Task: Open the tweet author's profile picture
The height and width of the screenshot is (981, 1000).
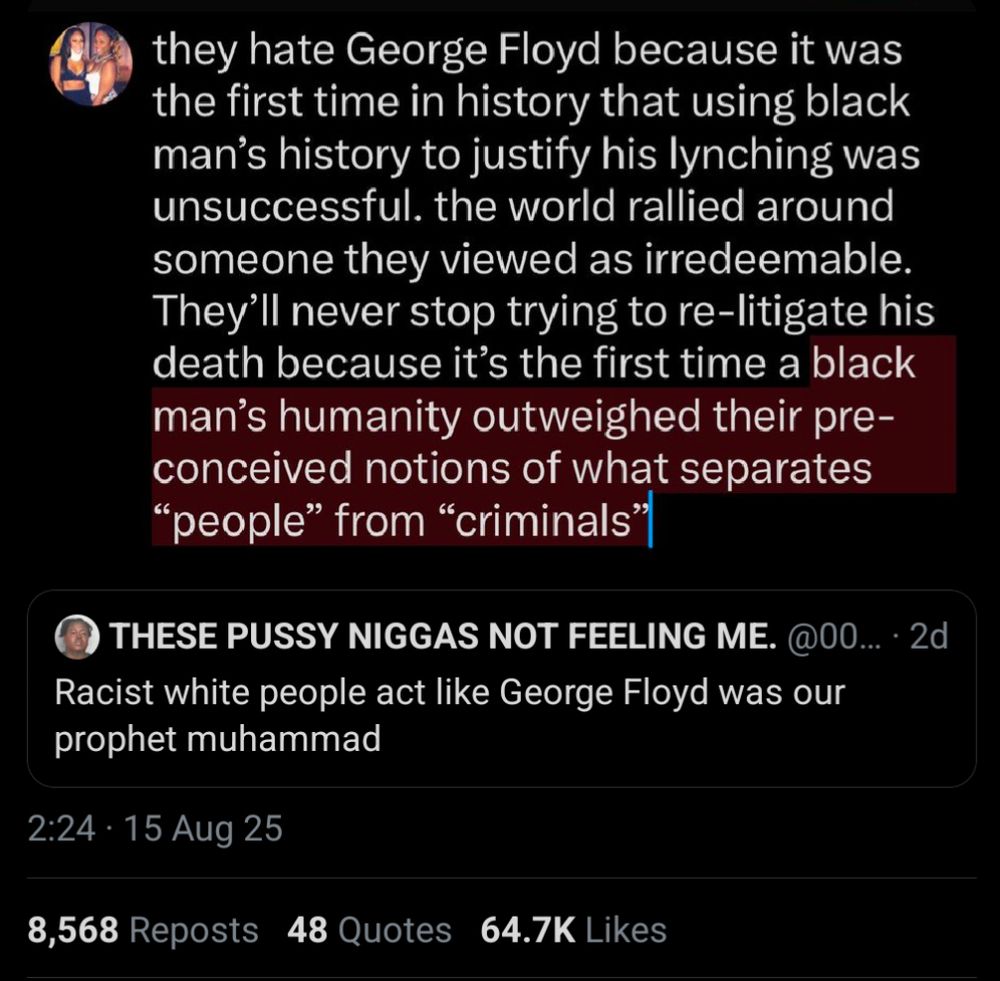Action: [91, 65]
